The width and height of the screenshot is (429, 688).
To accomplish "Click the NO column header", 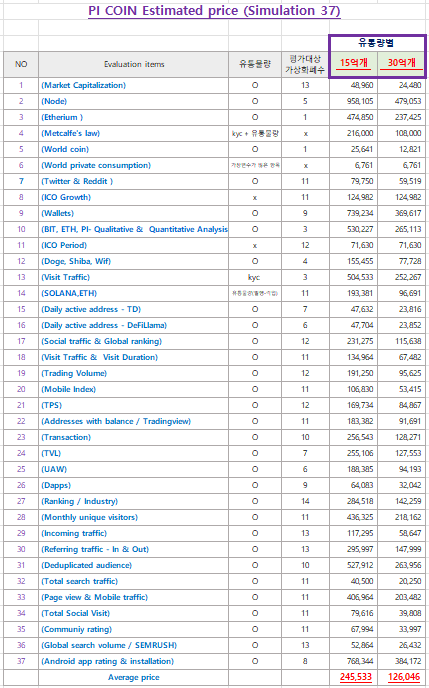I will (21, 64).
